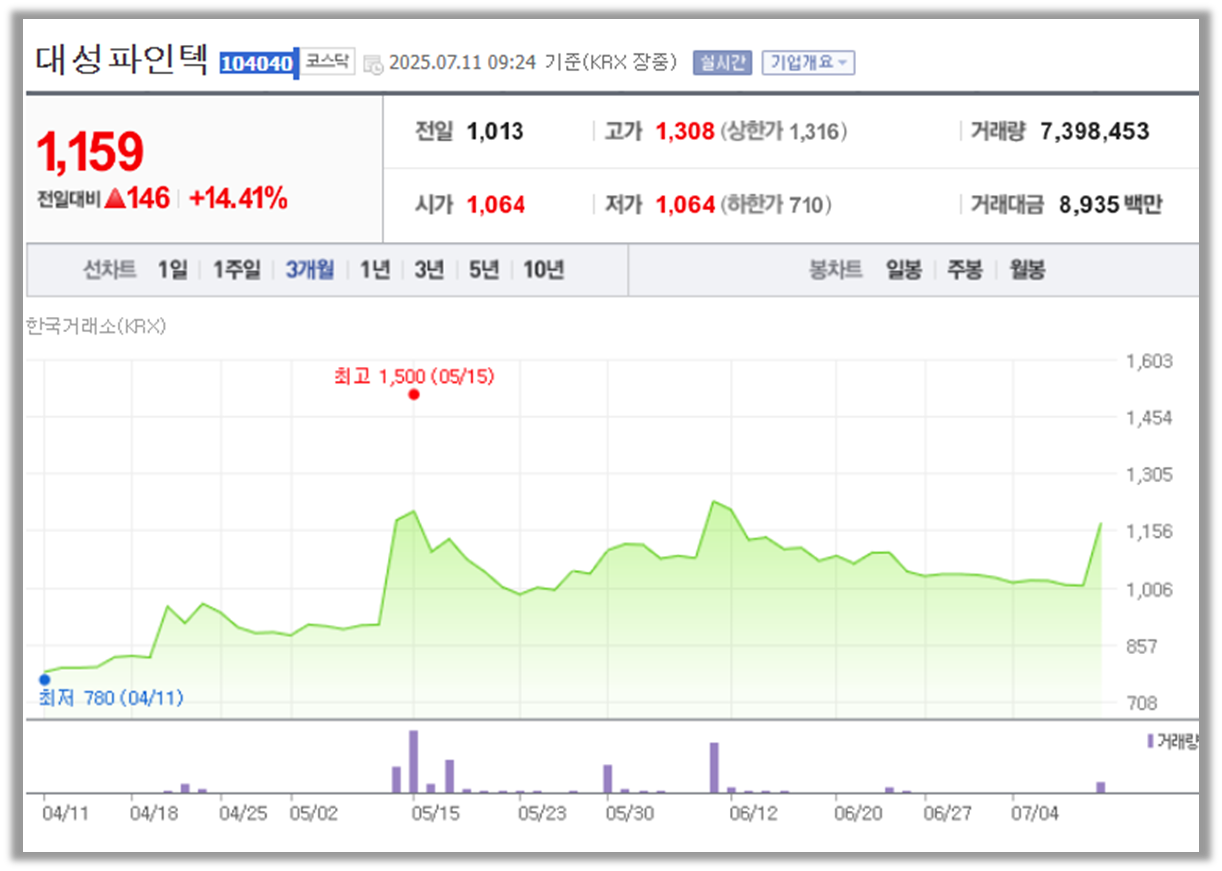Click the 최고 1,500 (05/15) annotation text
Viewport: 1222px width, 871px height.
click(x=414, y=377)
